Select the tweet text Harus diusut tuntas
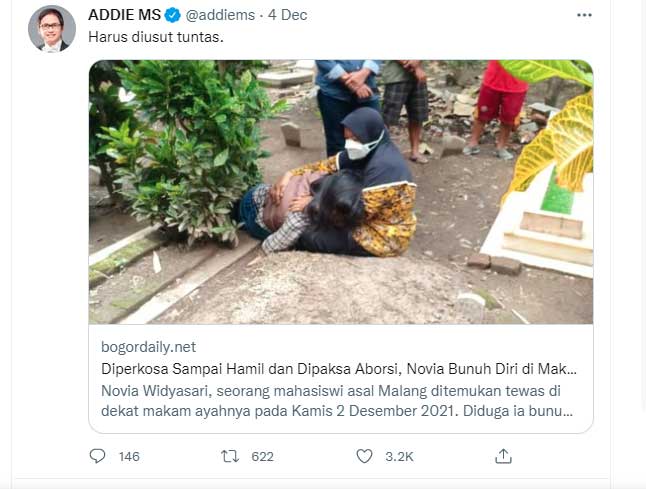Image resolution: width=646 pixels, height=489 pixels. (x=156, y=37)
